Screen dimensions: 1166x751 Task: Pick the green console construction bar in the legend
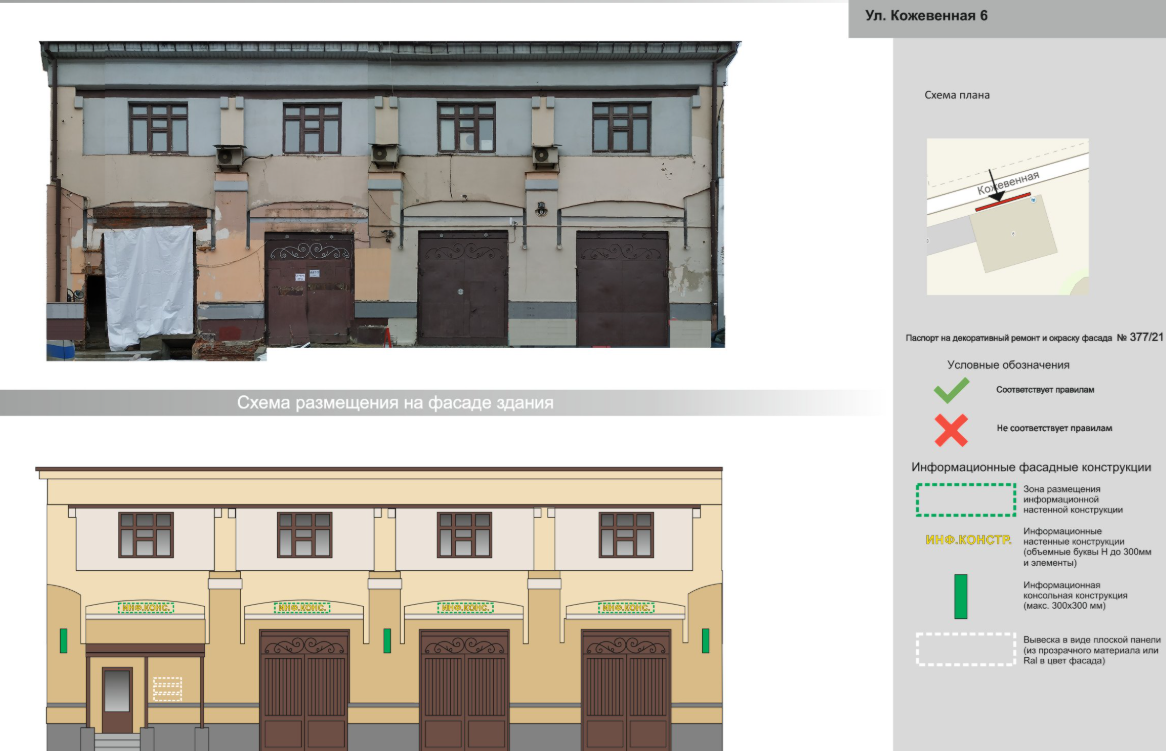coord(961,597)
